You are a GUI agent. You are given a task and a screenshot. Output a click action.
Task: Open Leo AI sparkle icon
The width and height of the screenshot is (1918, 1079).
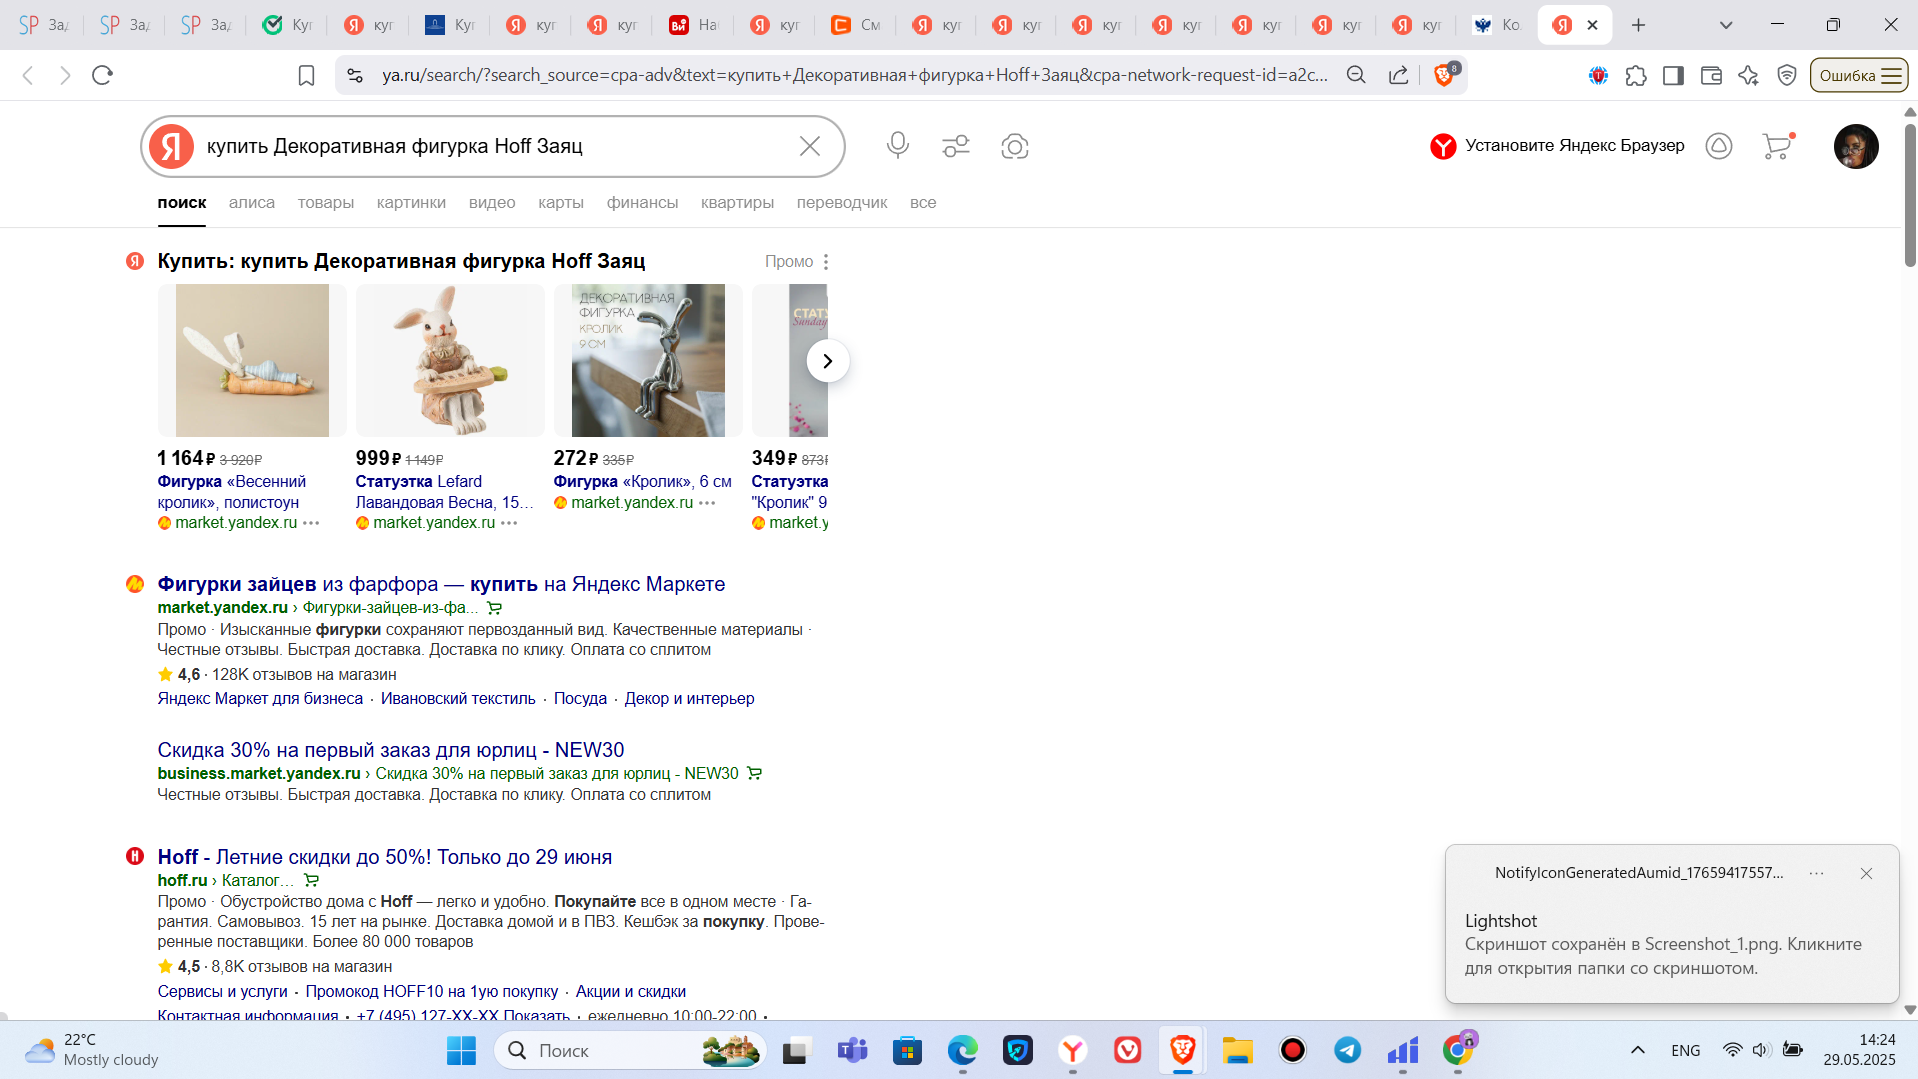click(1748, 75)
